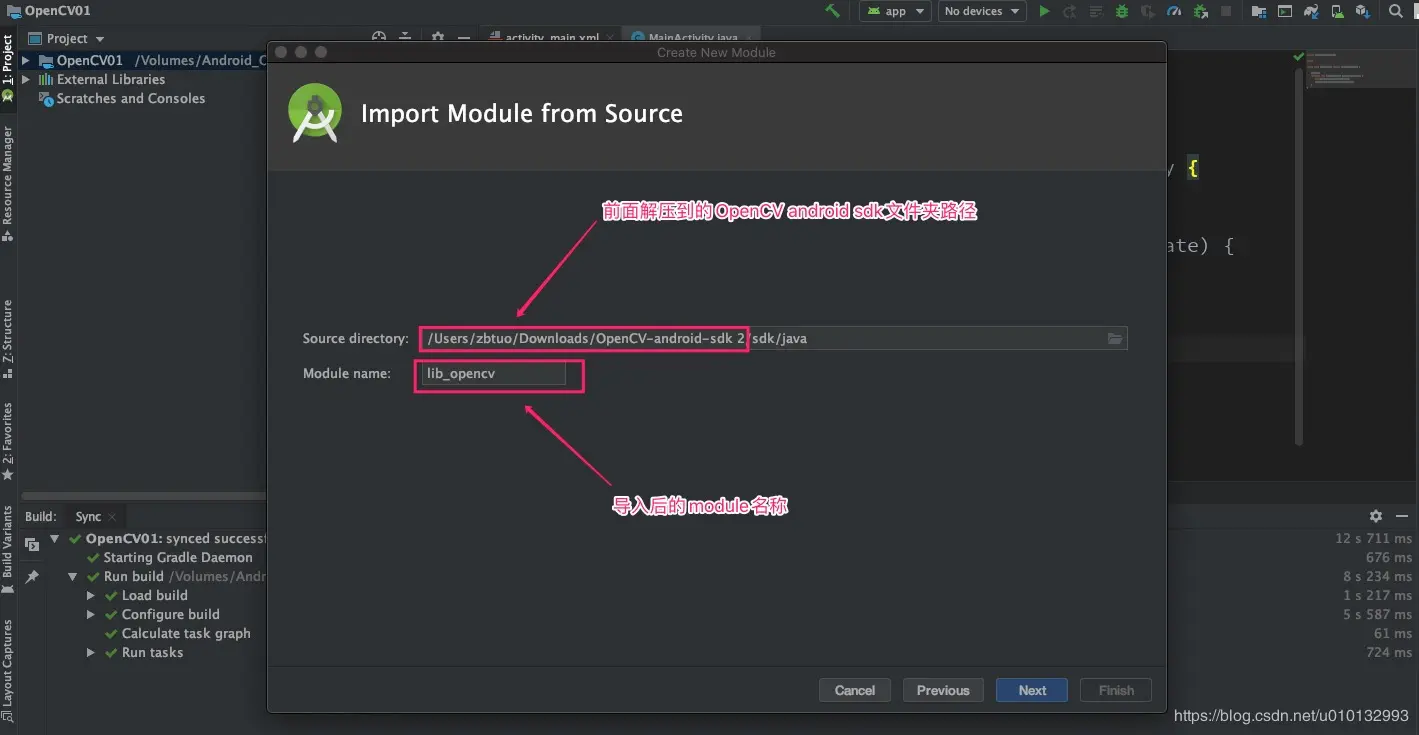Click the Configure build row text
Screen dimensions: 1419x735
point(170,615)
